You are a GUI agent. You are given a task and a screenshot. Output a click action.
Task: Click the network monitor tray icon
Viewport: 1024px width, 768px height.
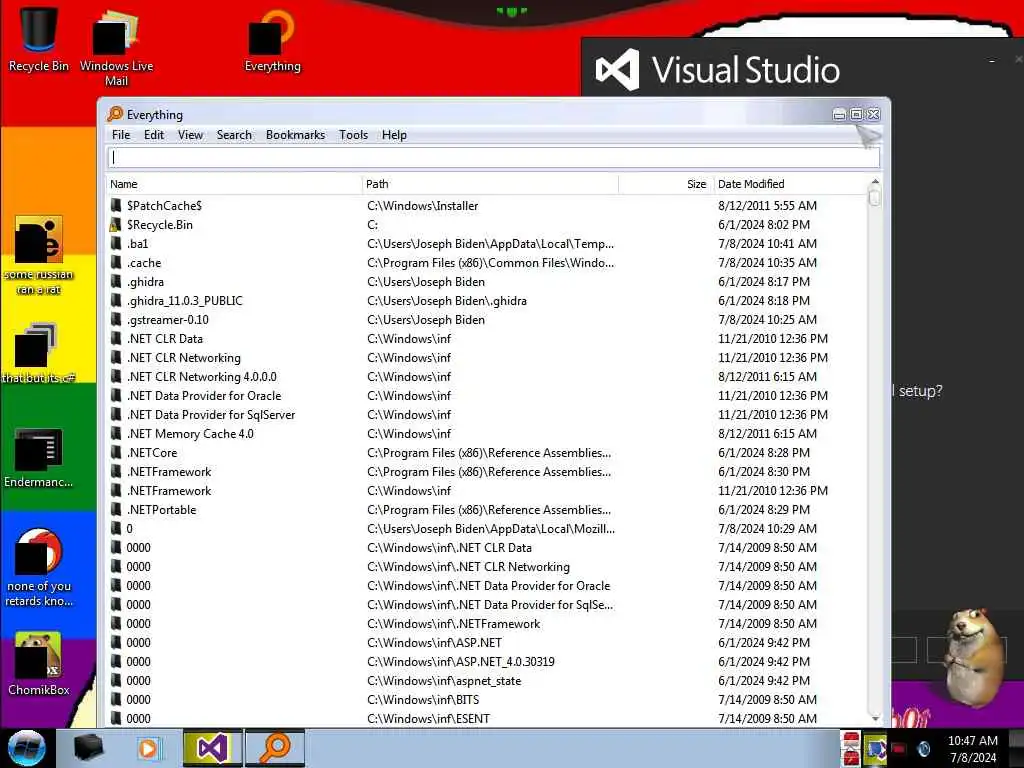pos(875,748)
